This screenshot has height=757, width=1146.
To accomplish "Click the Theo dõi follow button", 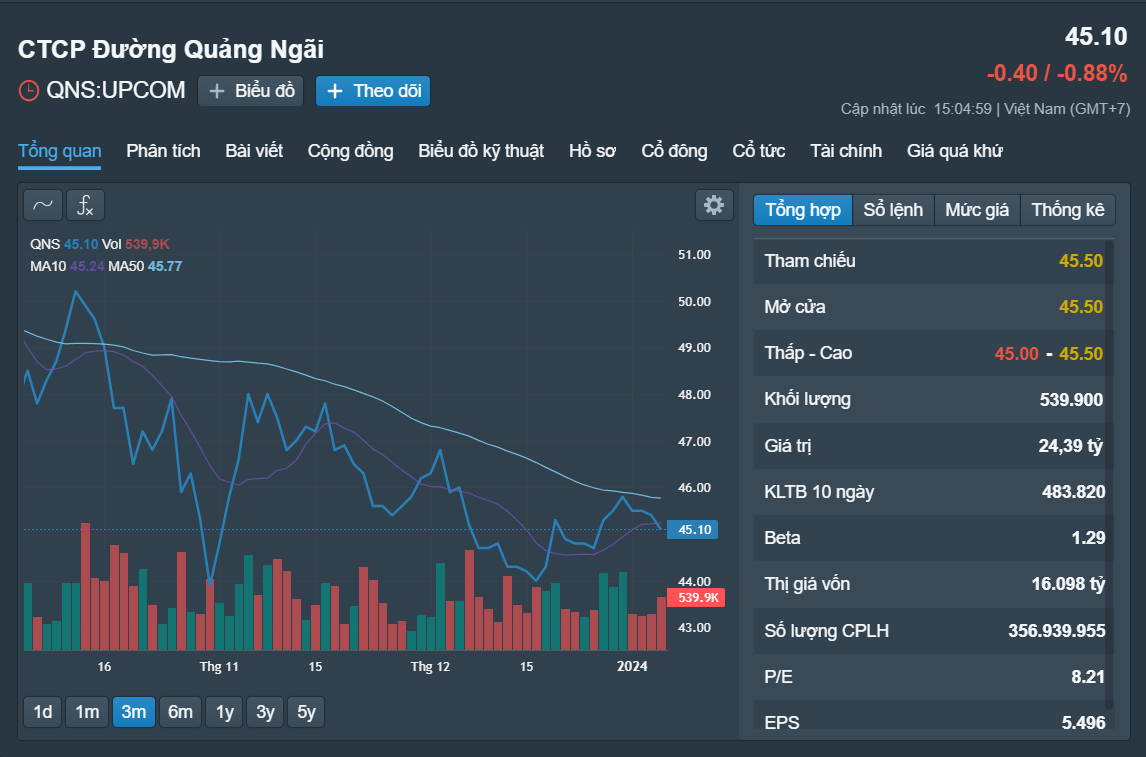I will tap(373, 91).
